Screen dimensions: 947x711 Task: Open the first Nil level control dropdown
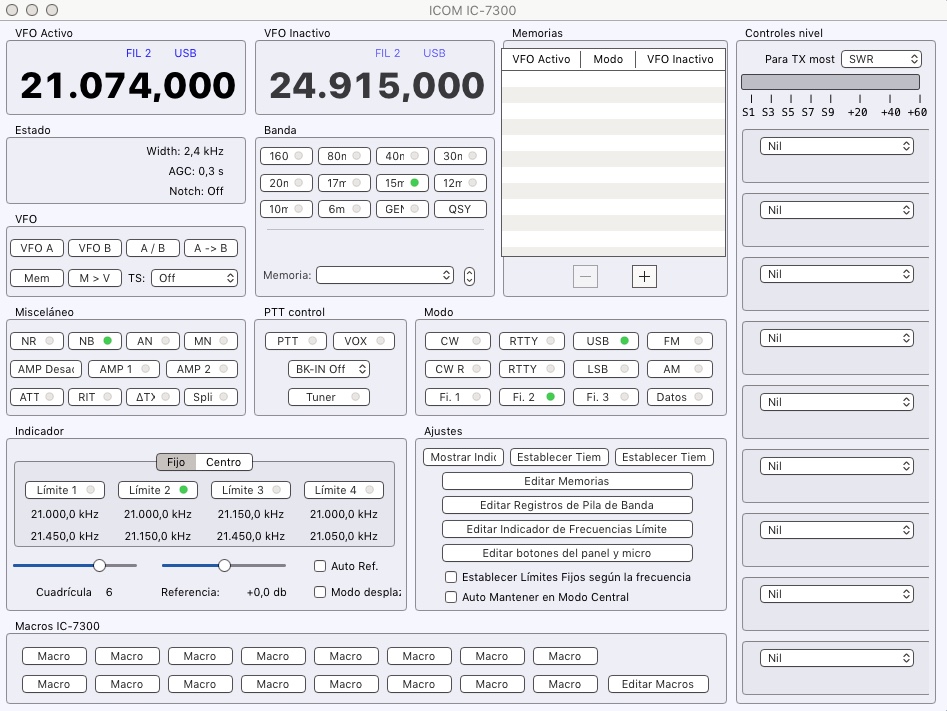coord(836,146)
